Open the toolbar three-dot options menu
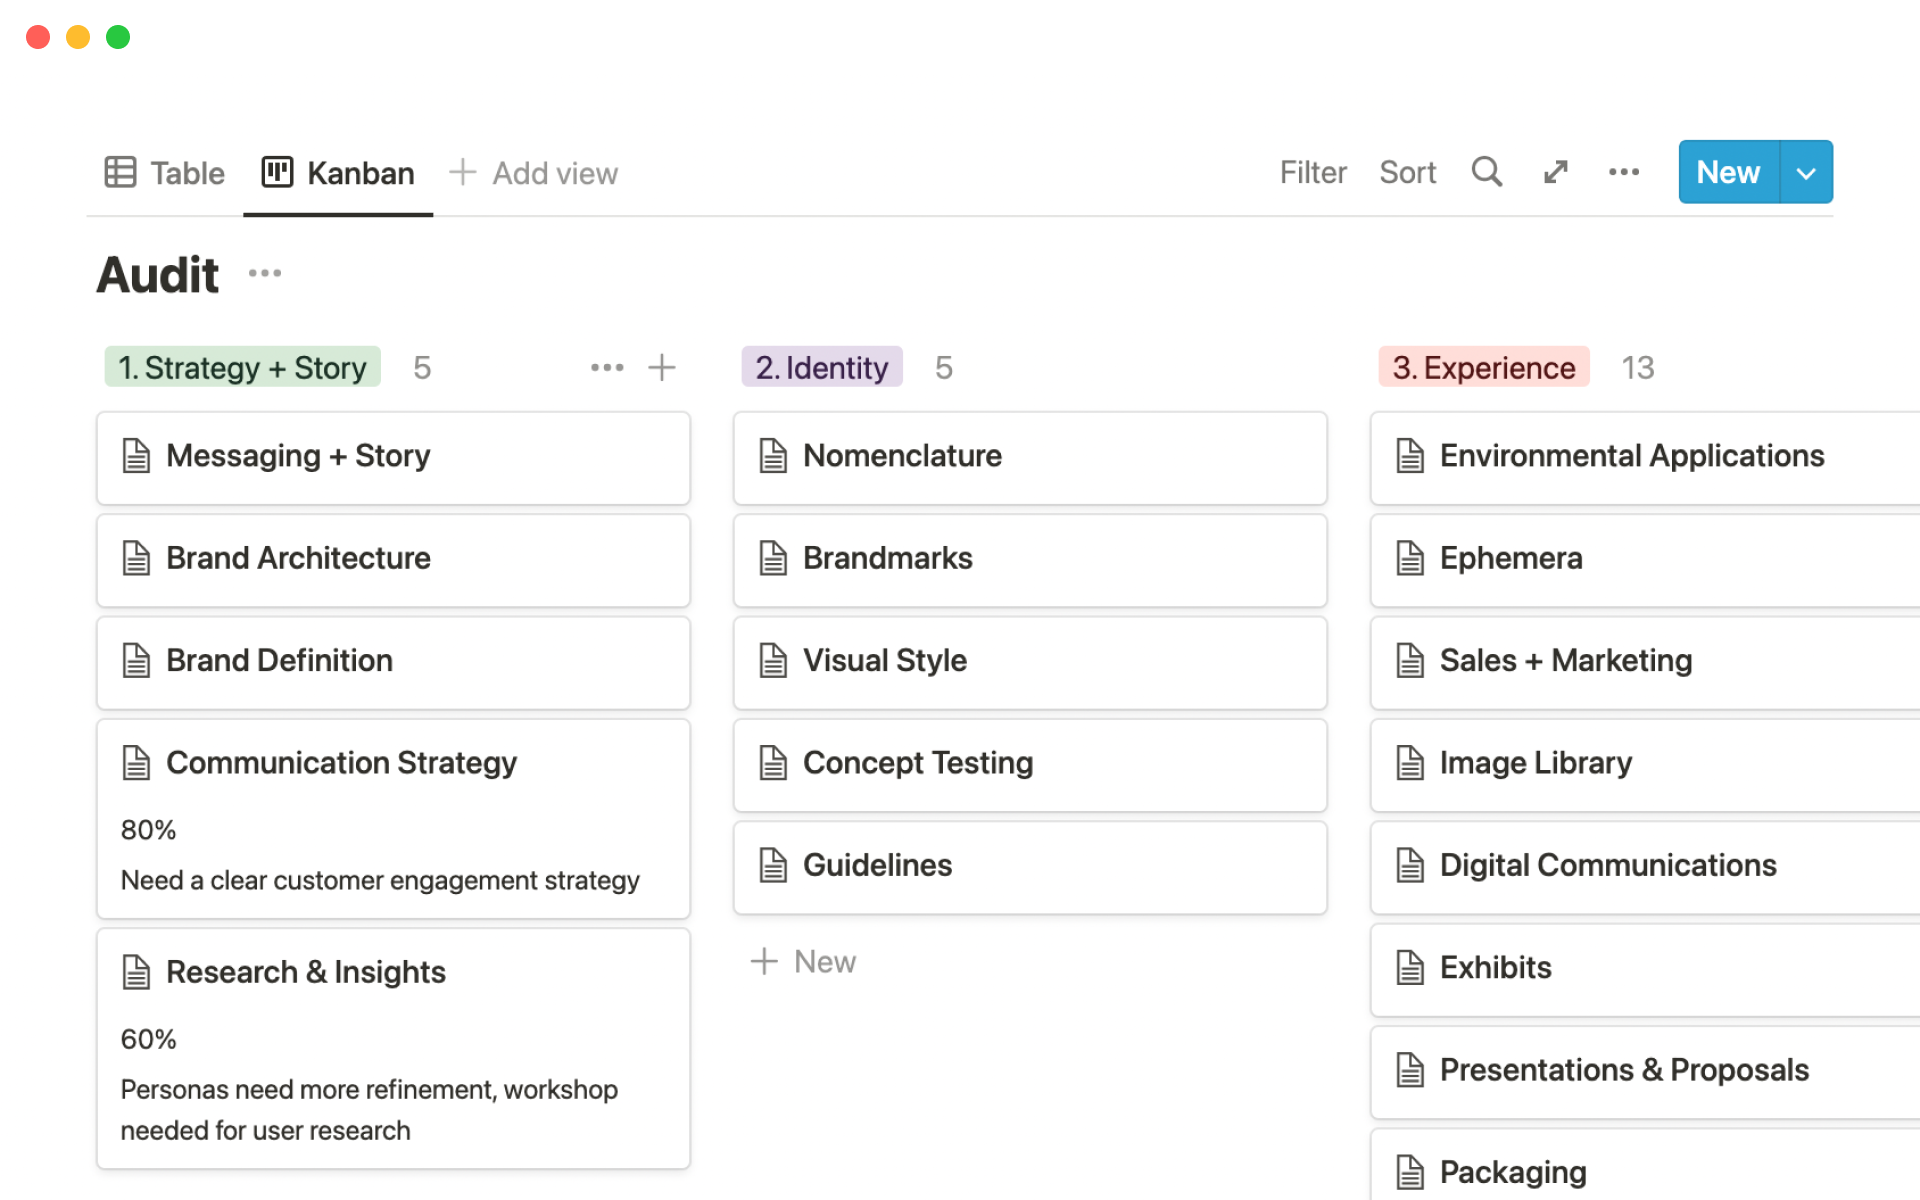The image size is (1920, 1200). click(1623, 172)
